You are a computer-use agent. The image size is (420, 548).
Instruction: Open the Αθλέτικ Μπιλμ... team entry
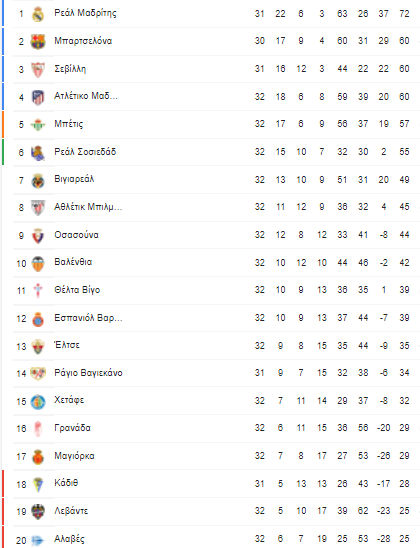88,207
